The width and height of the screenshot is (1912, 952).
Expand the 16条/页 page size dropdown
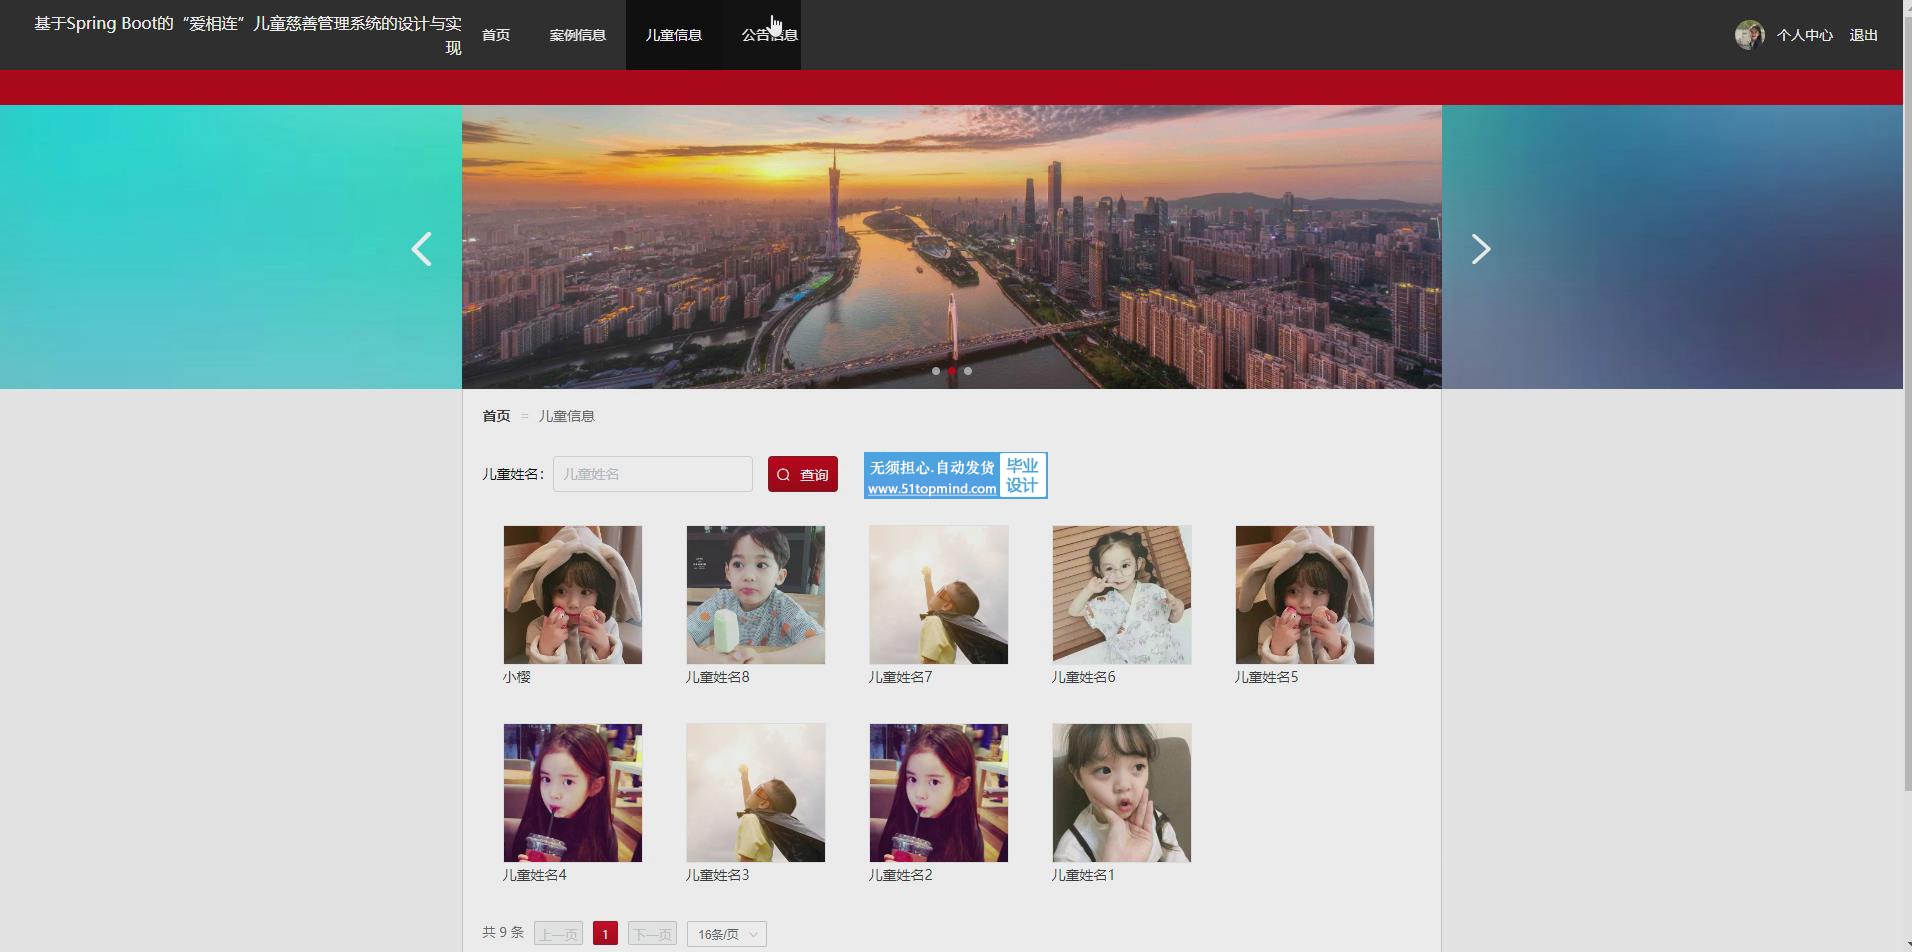727,934
